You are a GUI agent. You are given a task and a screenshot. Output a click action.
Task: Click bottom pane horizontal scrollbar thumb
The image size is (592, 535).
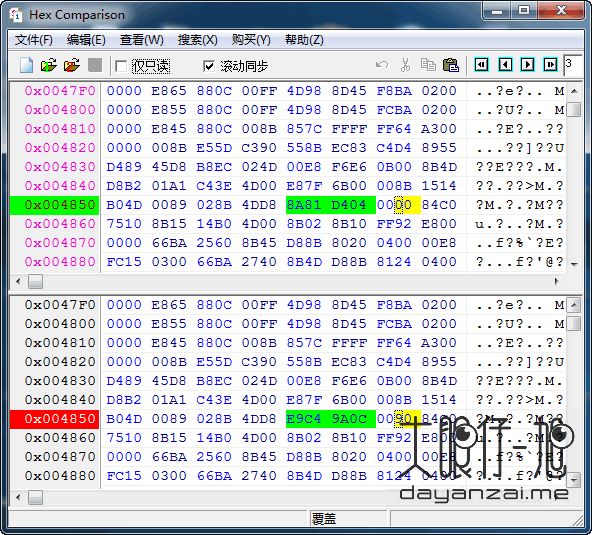pyautogui.click(x=35, y=498)
